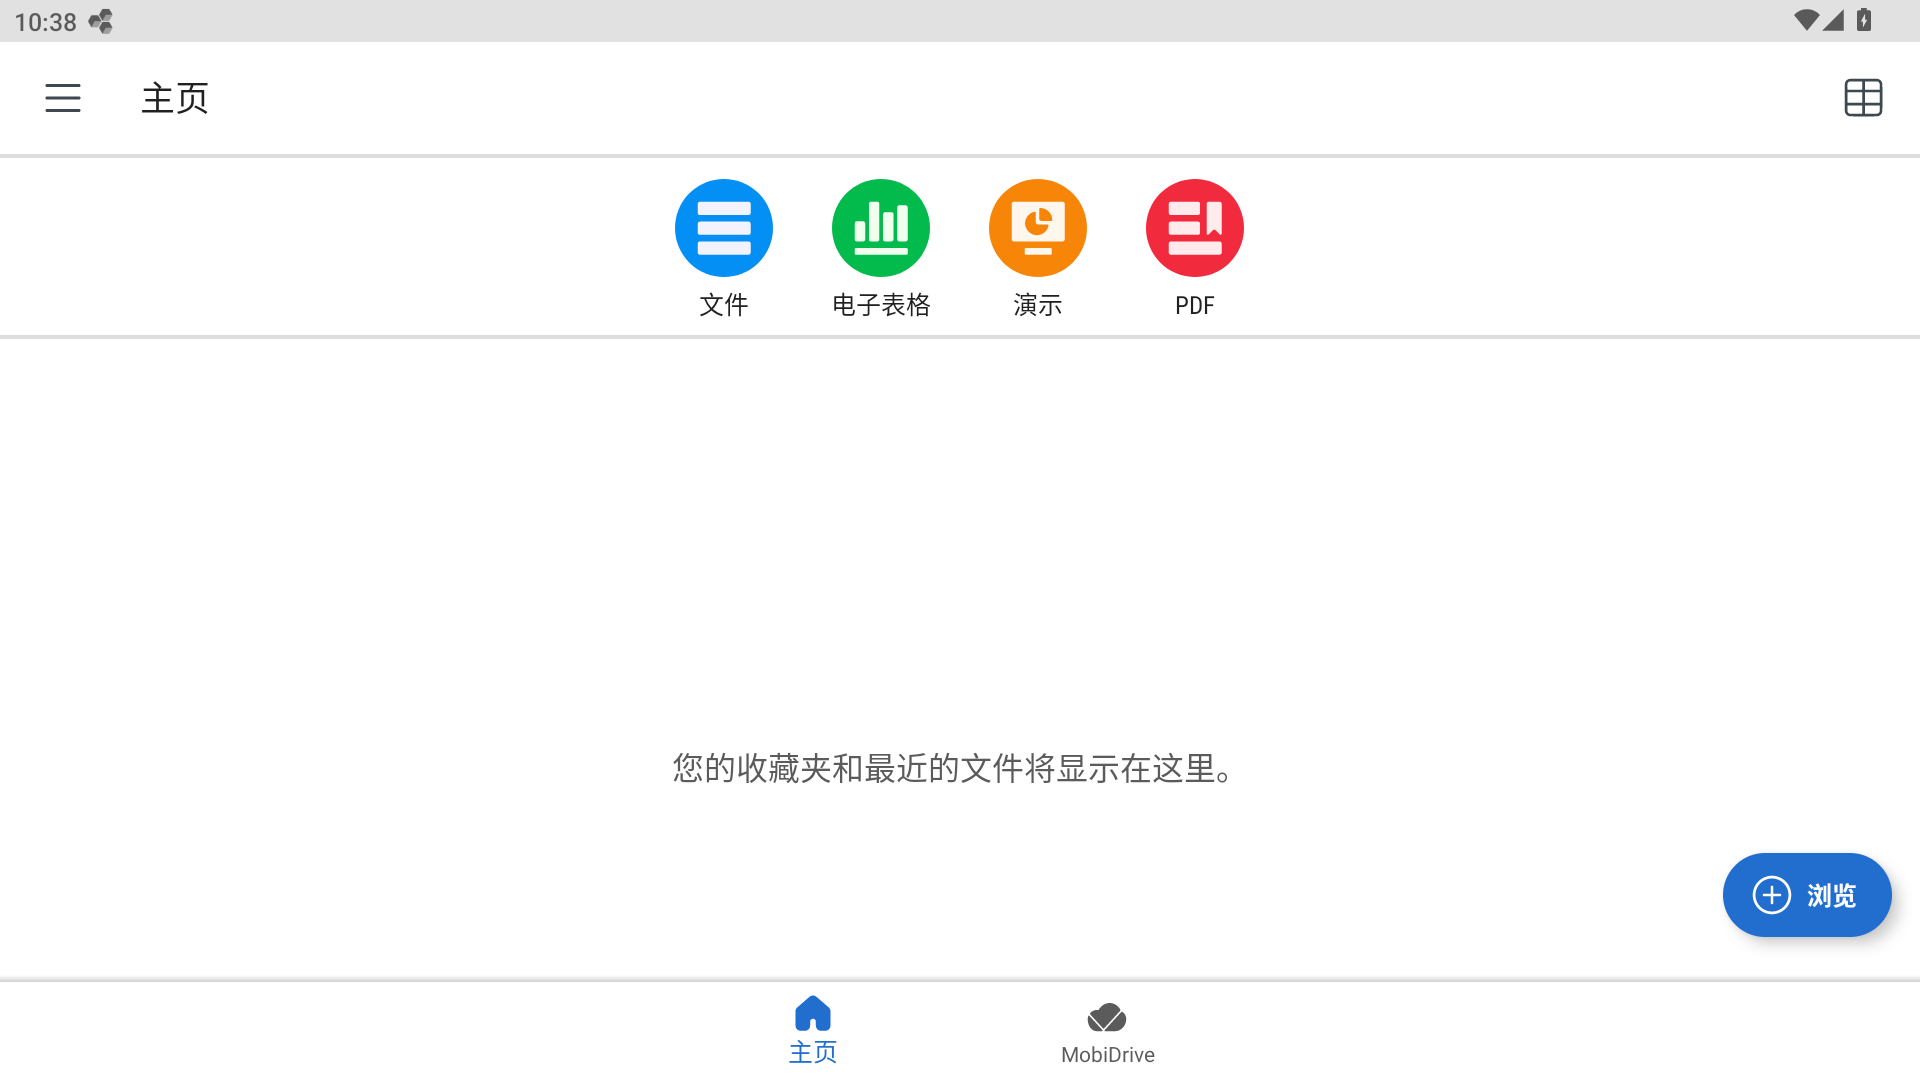
Task: Switch to grid view layout
Action: tap(1863, 98)
